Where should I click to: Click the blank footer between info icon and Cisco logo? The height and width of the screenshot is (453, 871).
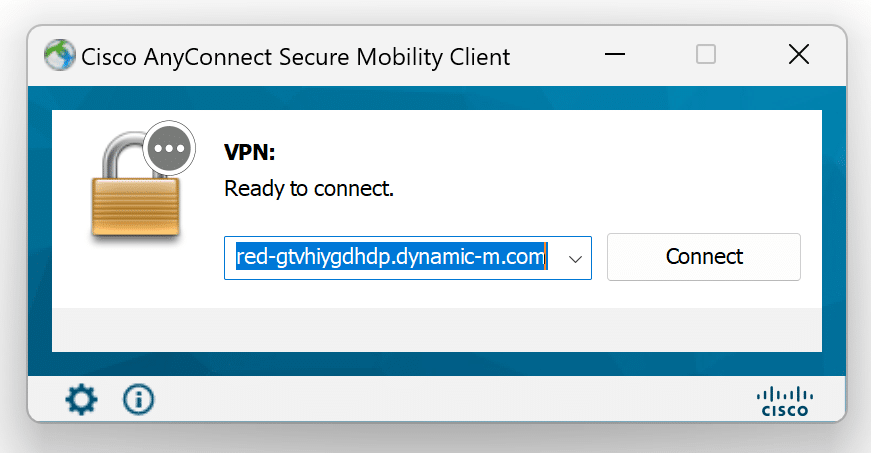tap(450, 400)
